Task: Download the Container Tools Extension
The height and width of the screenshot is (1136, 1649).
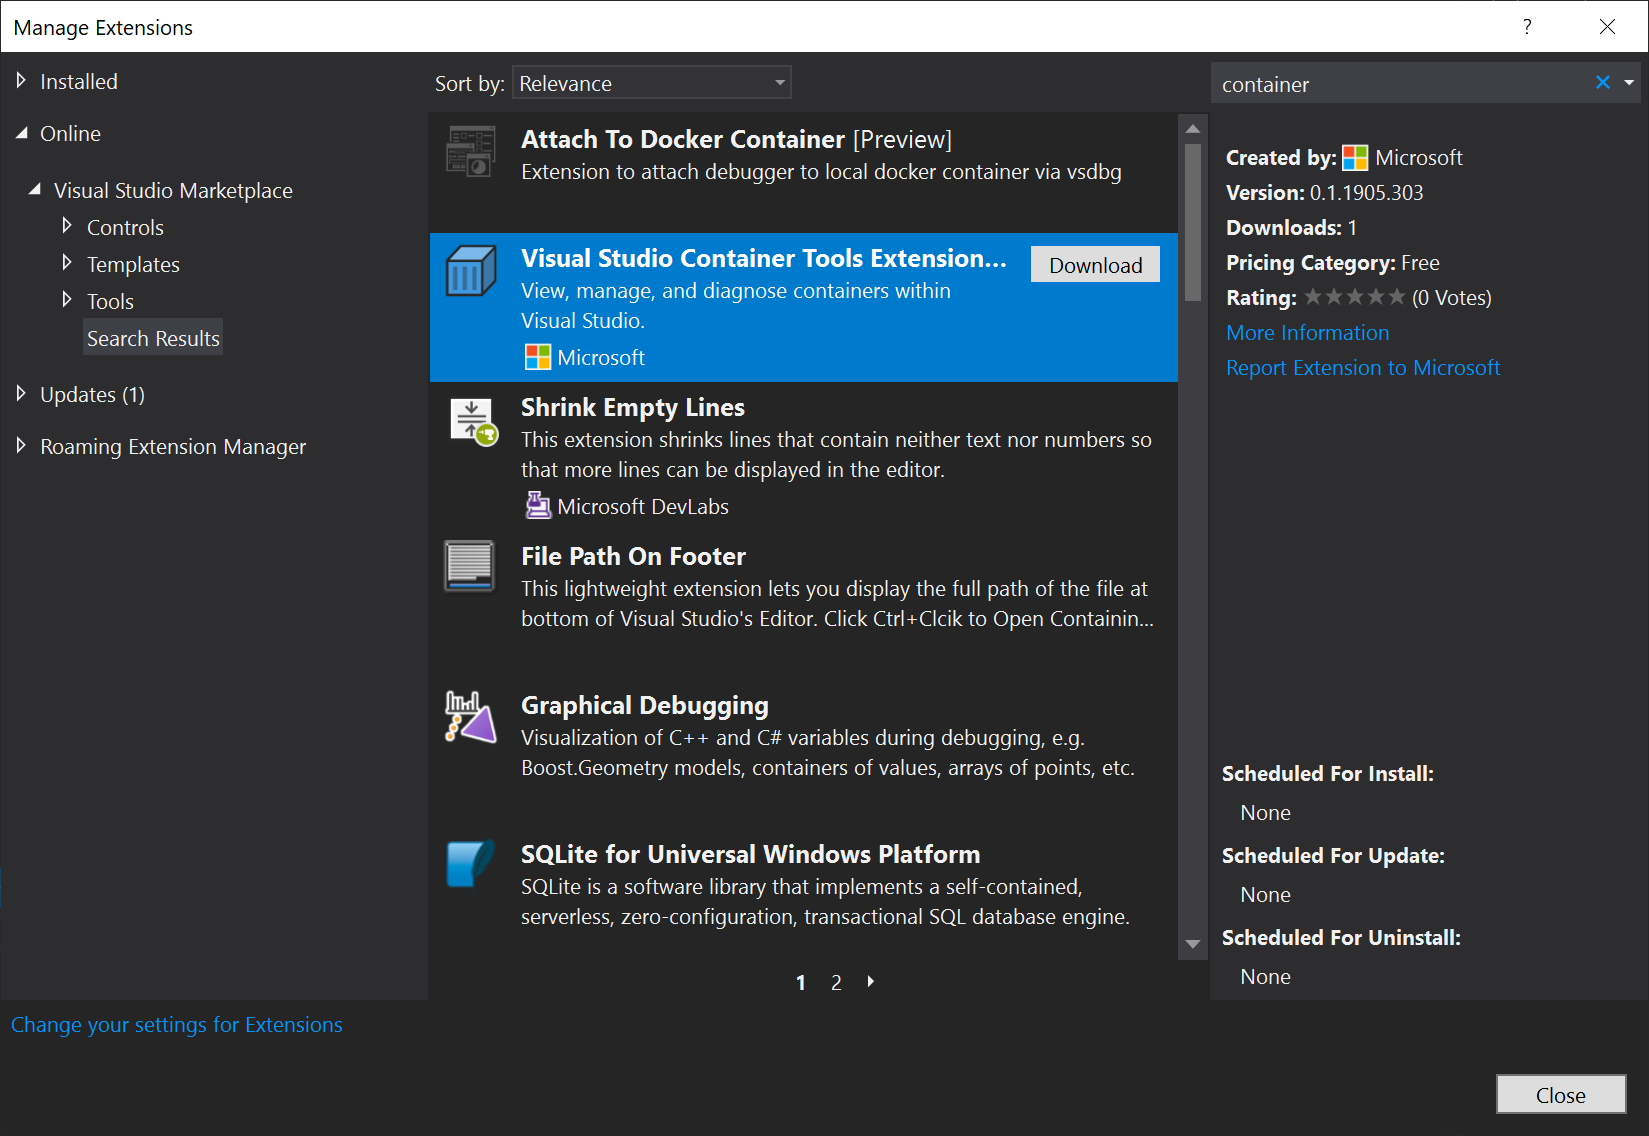Action: 1095,265
